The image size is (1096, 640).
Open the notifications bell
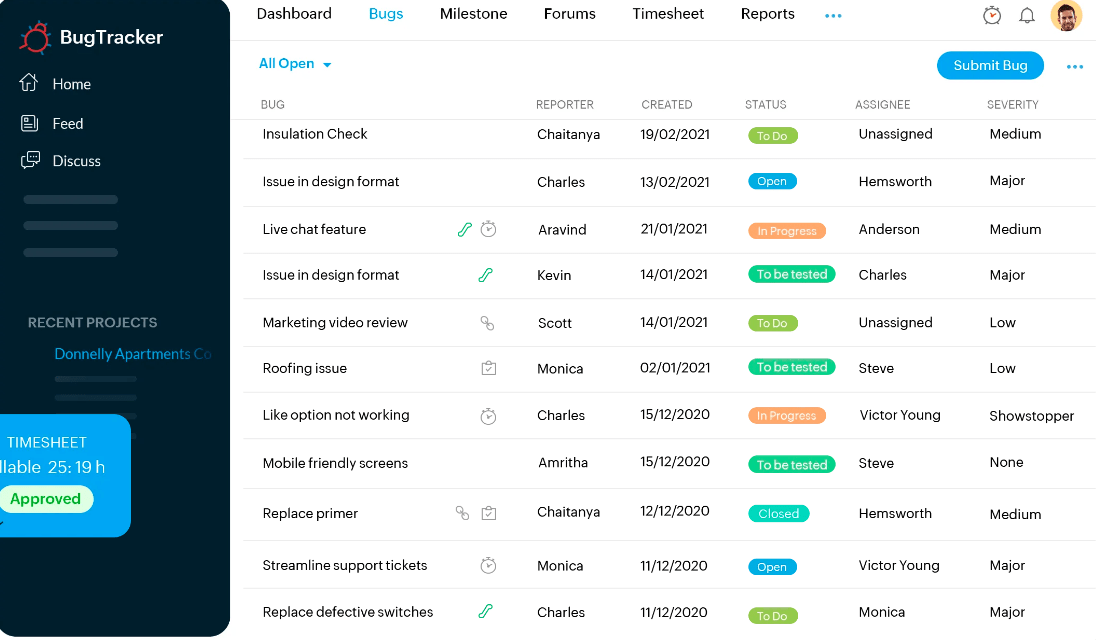click(1027, 15)
